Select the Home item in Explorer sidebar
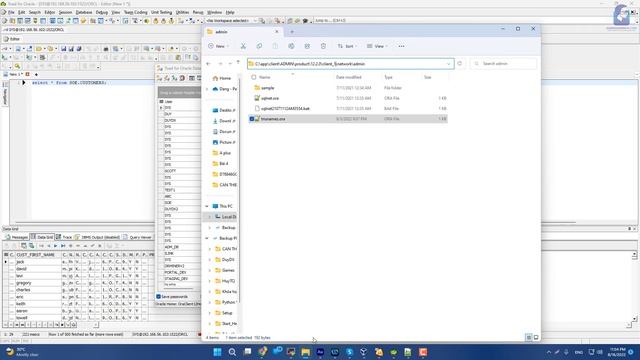 click(222, 78)
